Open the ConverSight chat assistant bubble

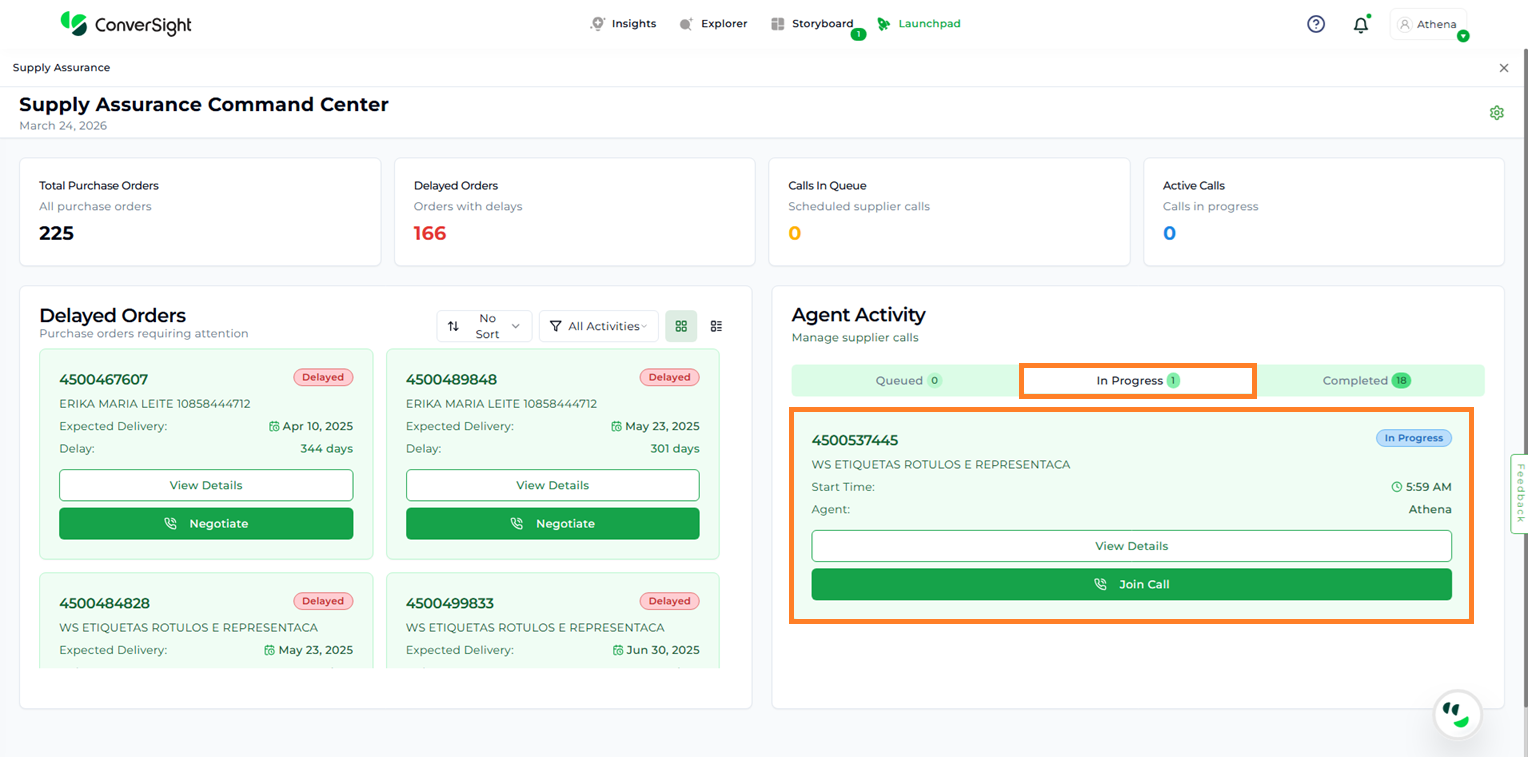(x=1457, y=714)
